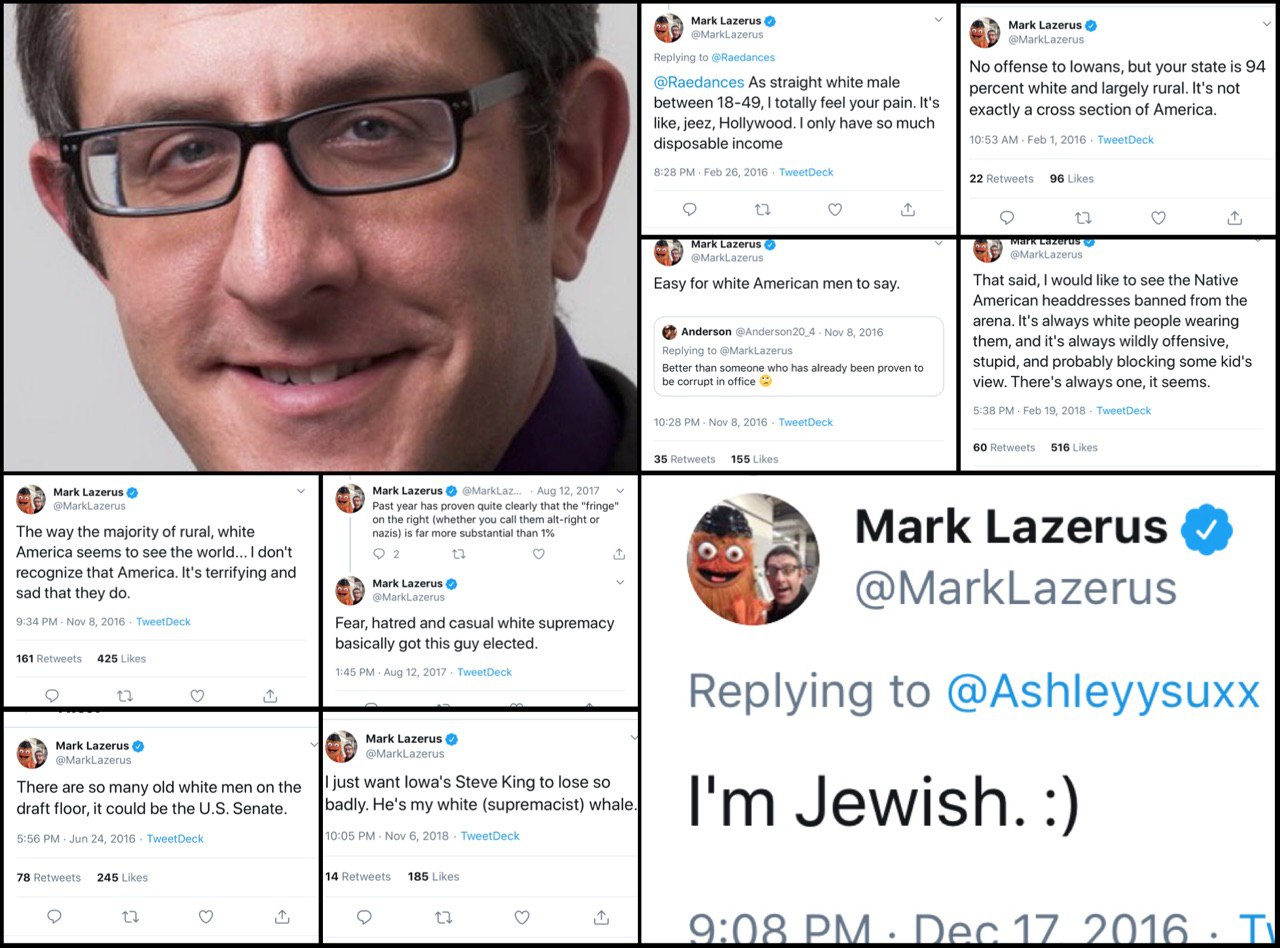Open the quoted Anderson tweet
The width and height of the screenshot is (1280, 948).
pyautogui.click(x=798, y=356)
